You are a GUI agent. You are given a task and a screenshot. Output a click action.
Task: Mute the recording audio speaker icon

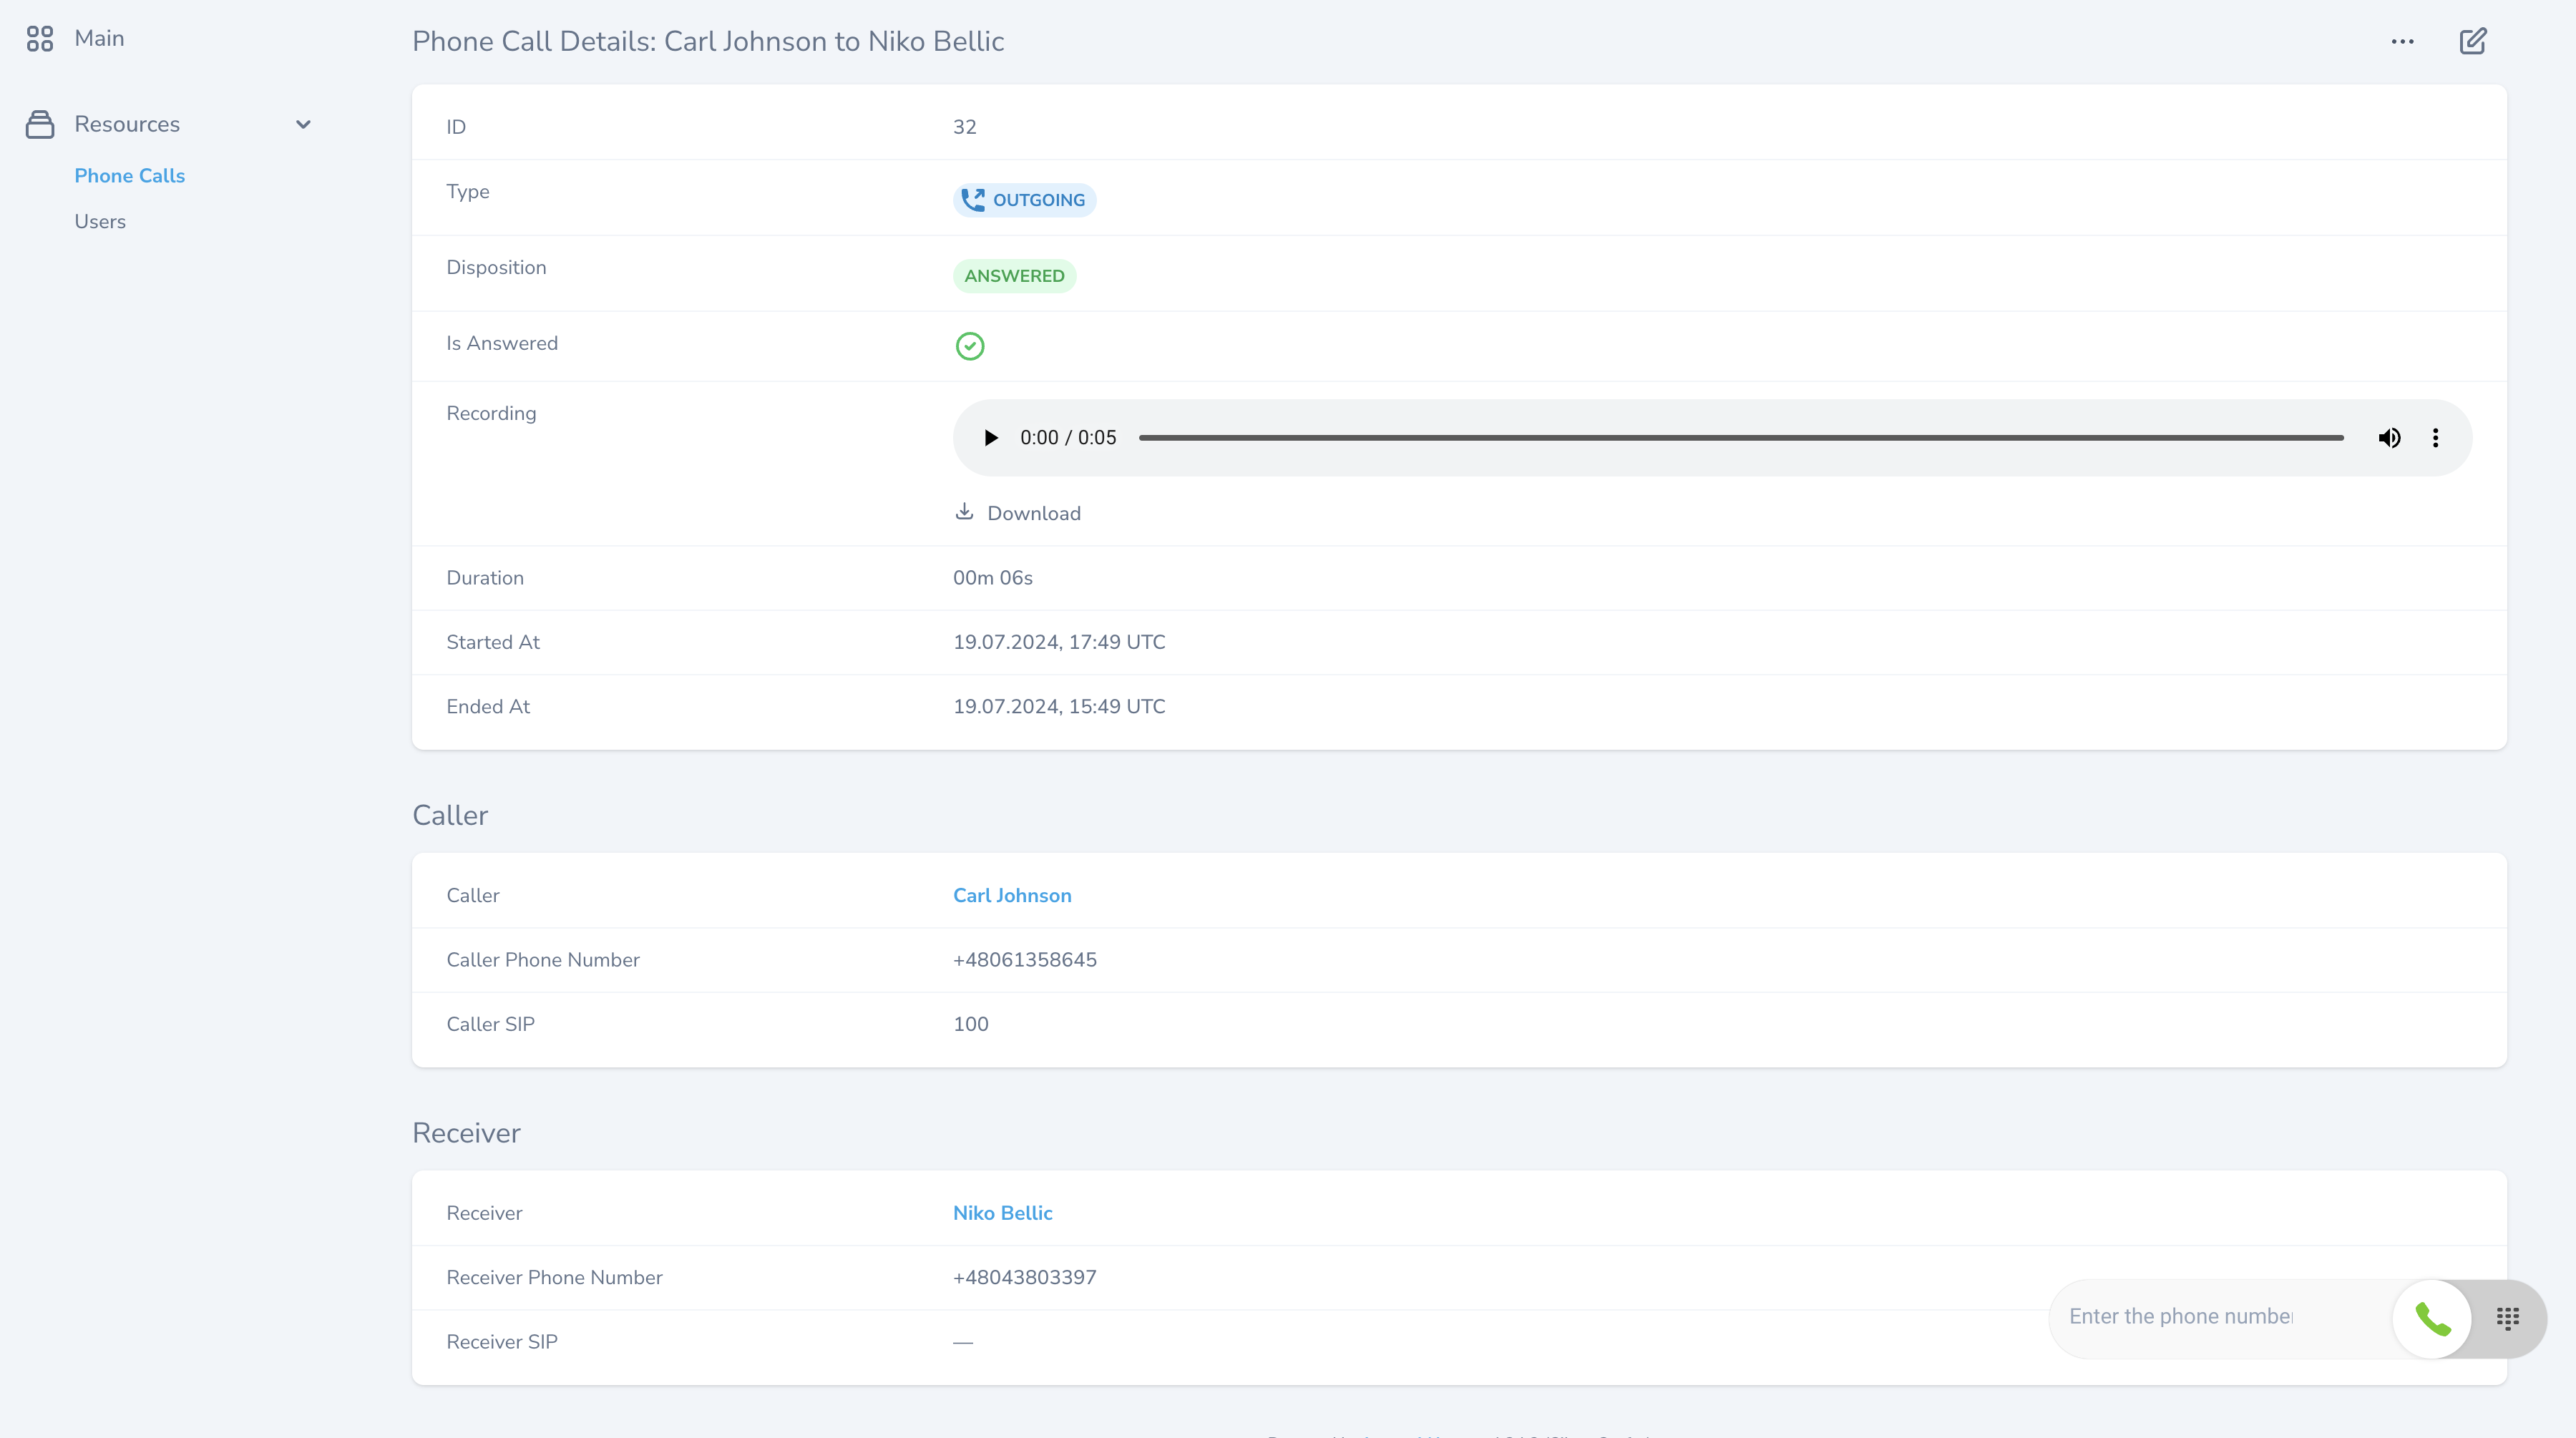click(x=2389, y=438)
